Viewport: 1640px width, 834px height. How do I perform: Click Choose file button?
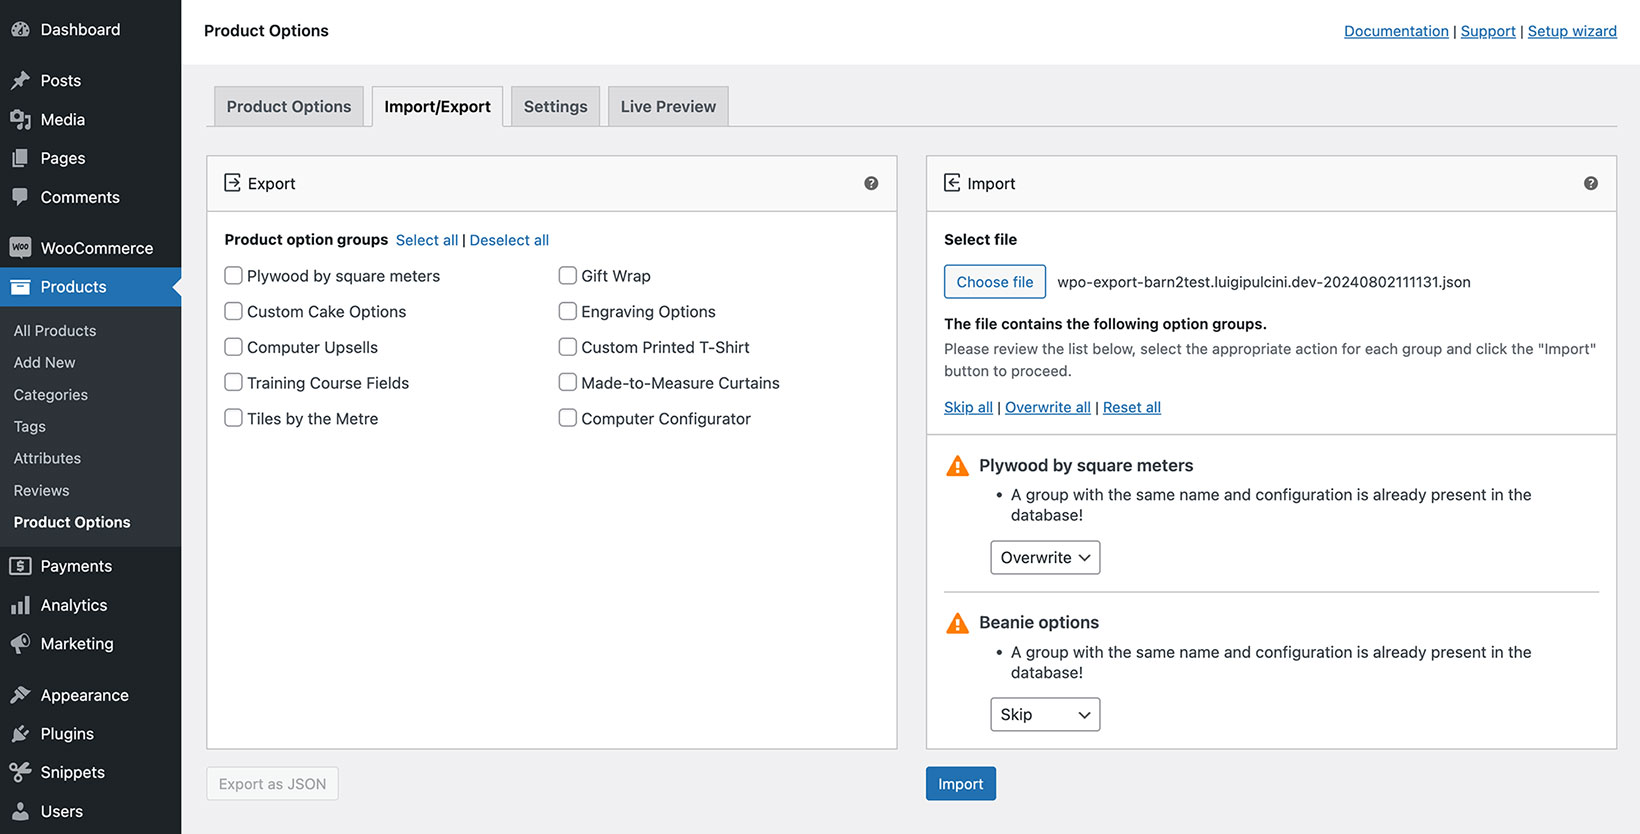tap(995, 282)
